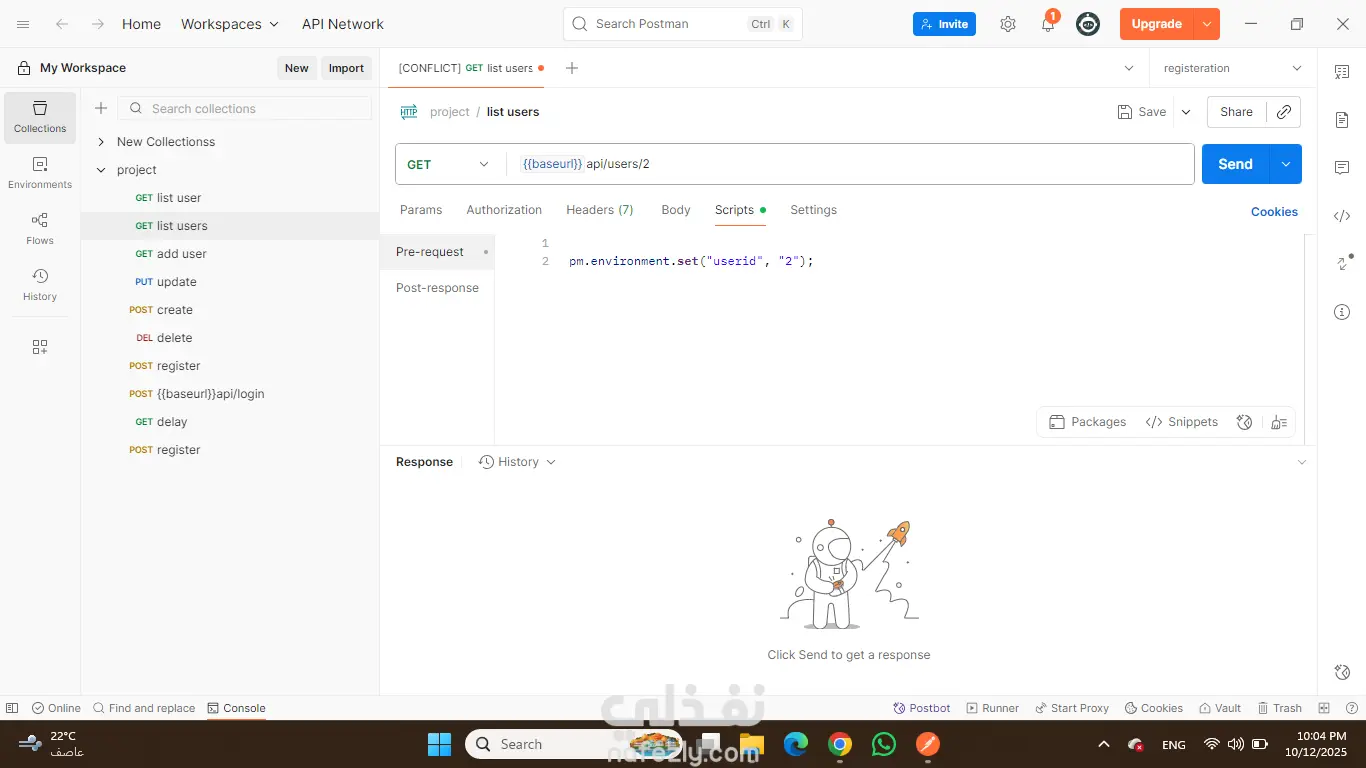This screenshot has width=1366, height=768.
Task: Click the sparkle icon next to Snippets
Action: [x=1244, y=422]
